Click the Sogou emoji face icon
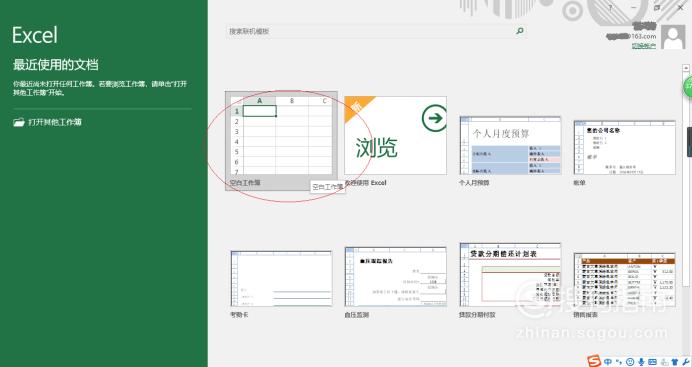692x367 pixels. 630,362
